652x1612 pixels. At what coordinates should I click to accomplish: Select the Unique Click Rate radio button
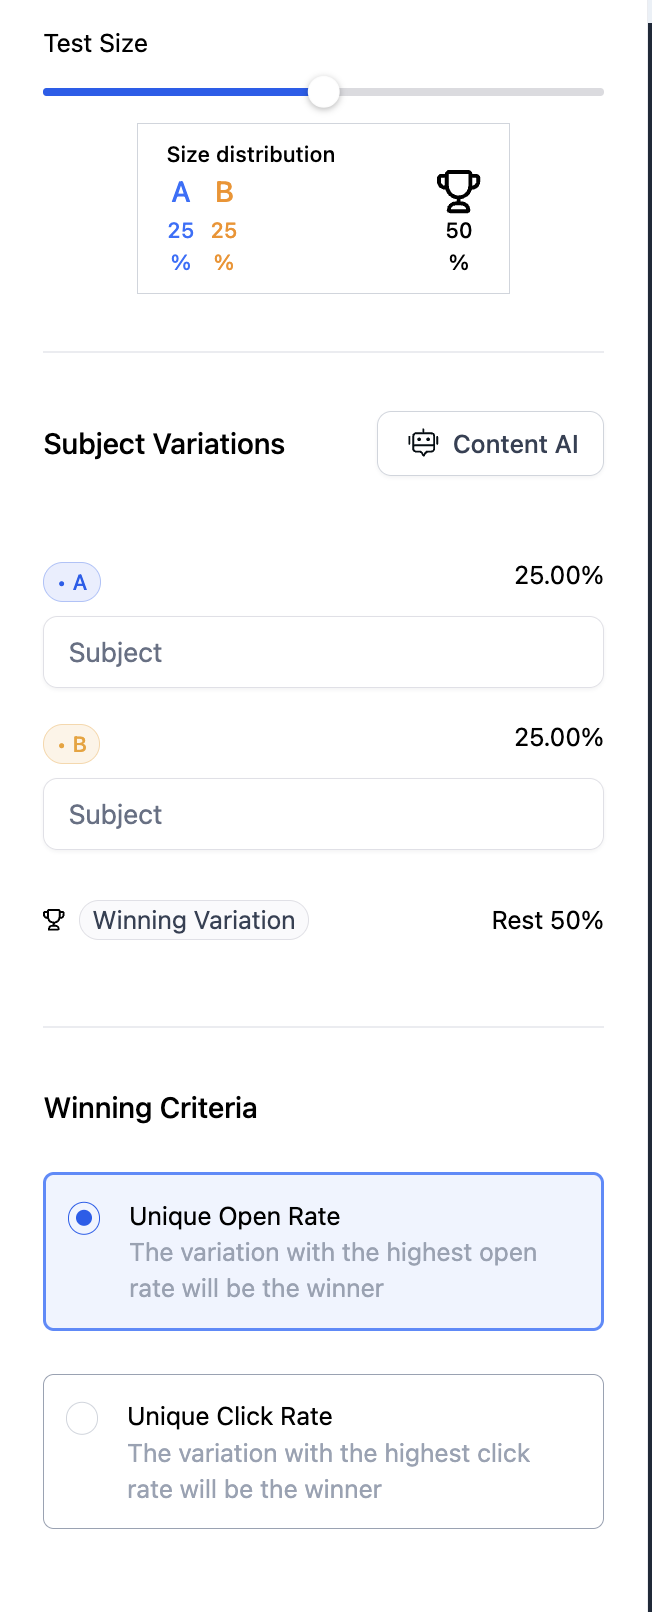coord(82,1418)
